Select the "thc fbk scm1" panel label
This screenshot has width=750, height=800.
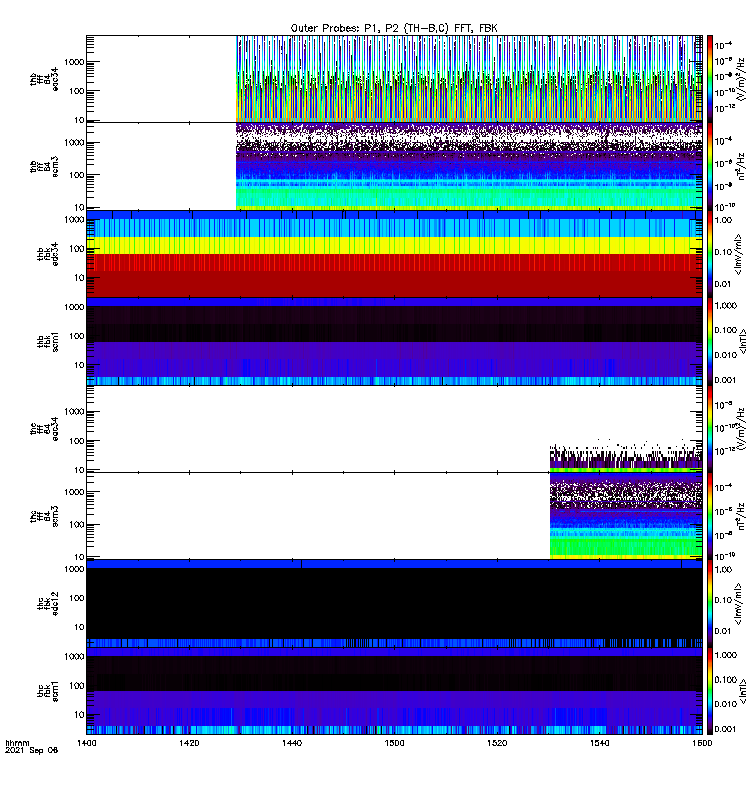click(x=48, y=691)
